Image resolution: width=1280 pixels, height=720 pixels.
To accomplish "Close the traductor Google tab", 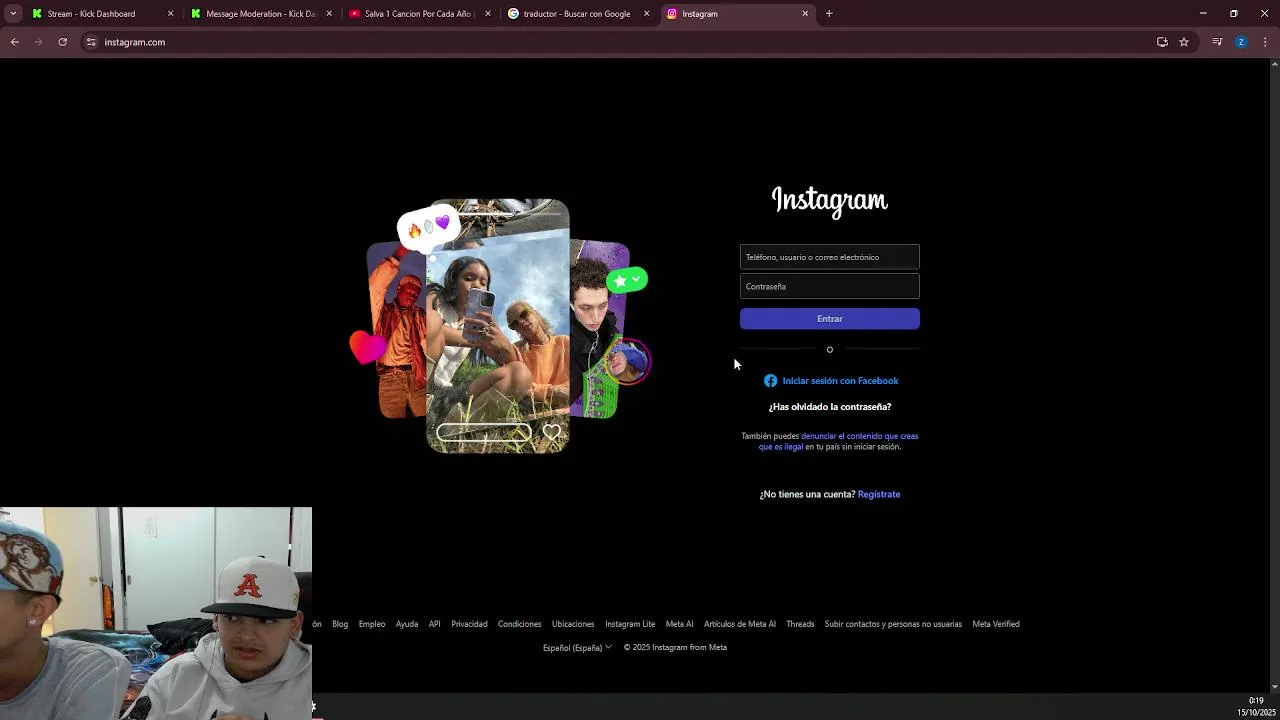I will click(x=646, y=14).
